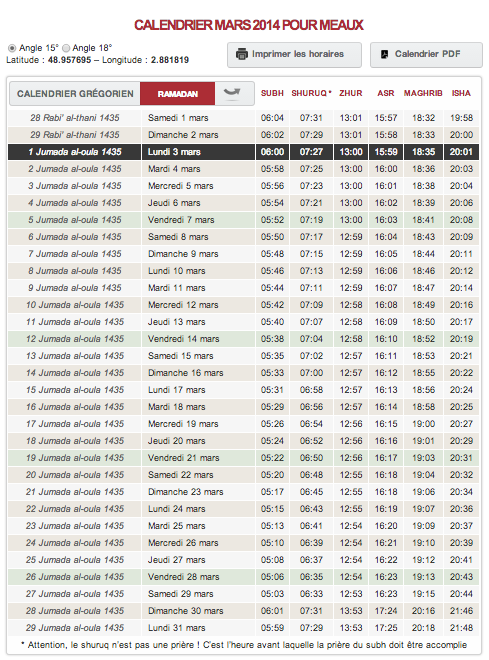The height and width of the screenshot is (660, 489).
Task: Switch to the Ramadan tab
Action: coord(178,93)
